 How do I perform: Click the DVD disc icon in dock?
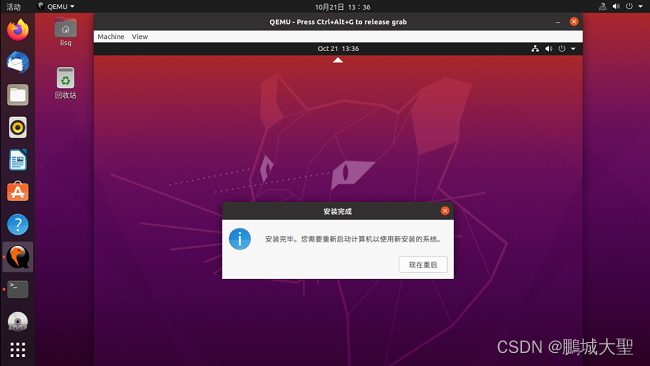(17, 322)
